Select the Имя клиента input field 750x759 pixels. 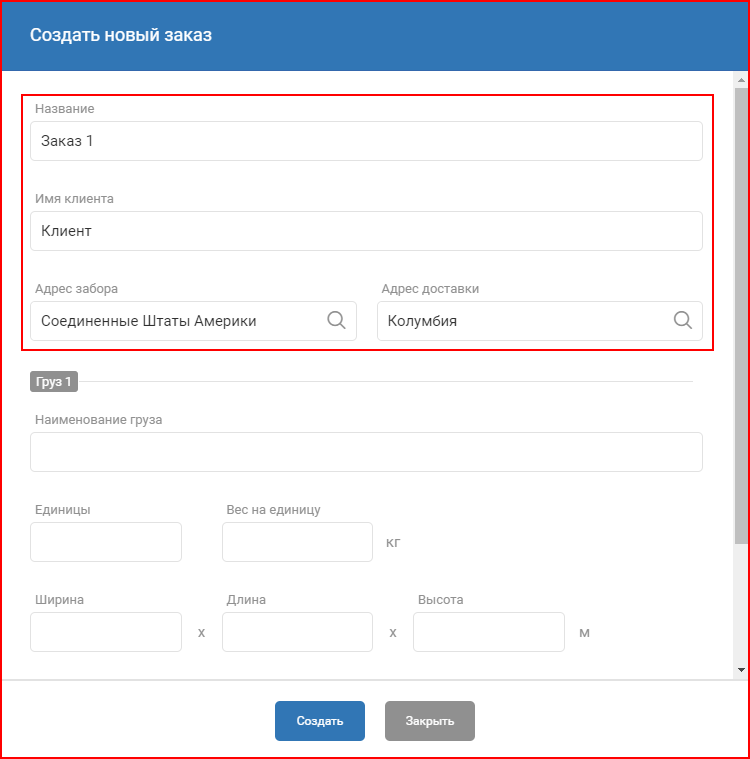tap(366, 231)
